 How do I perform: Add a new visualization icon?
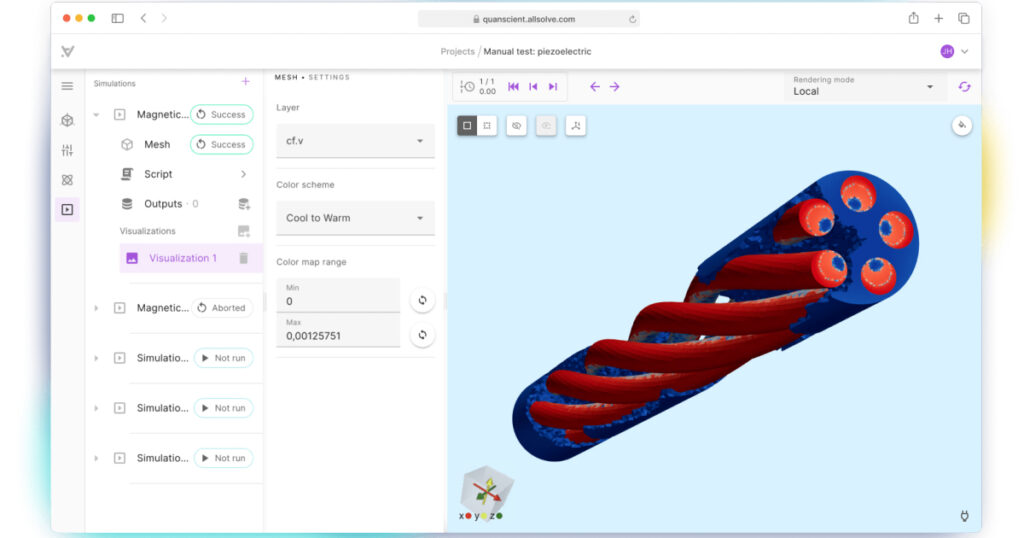[244, 231]
